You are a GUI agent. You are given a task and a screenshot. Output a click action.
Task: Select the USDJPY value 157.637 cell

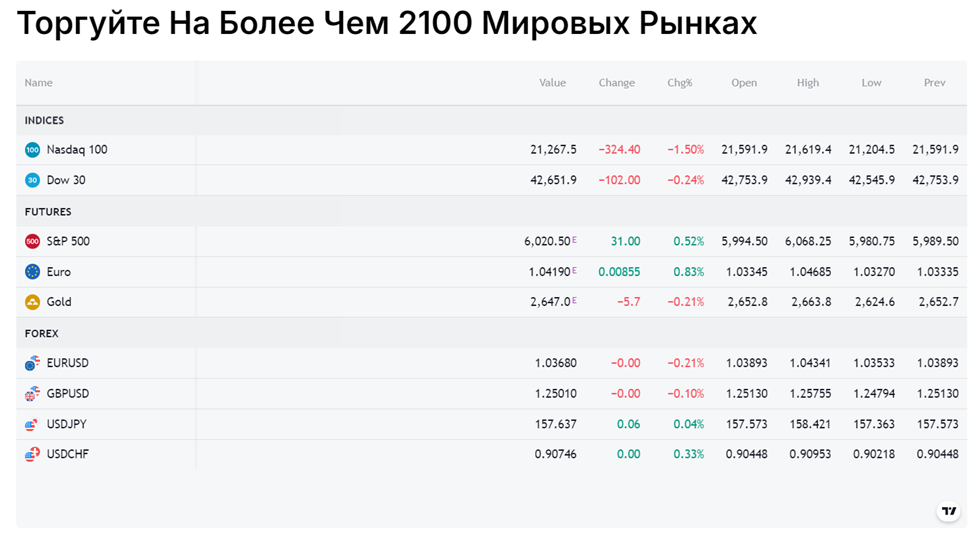click(556, 424)
